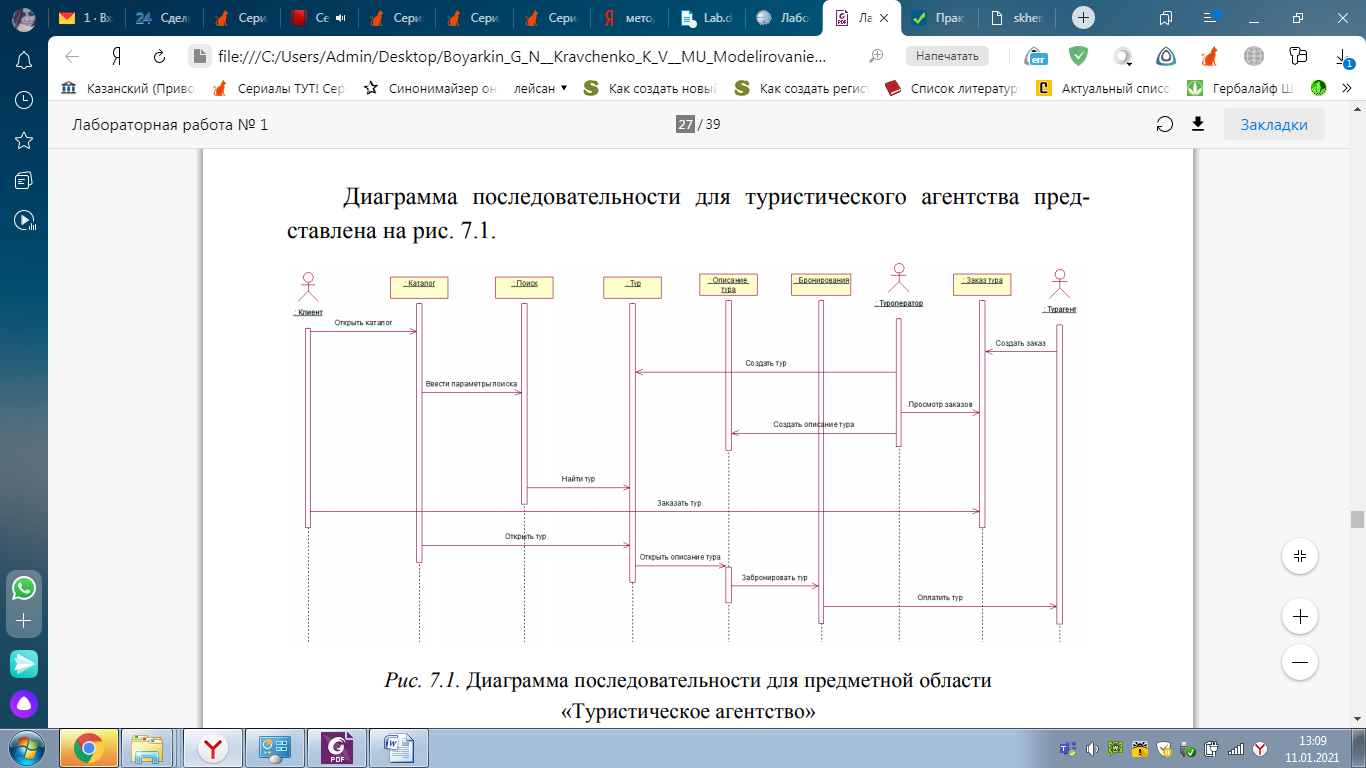Reload the current page
This screenshot has width=1366, height=768.
click(x=159, y=56)
